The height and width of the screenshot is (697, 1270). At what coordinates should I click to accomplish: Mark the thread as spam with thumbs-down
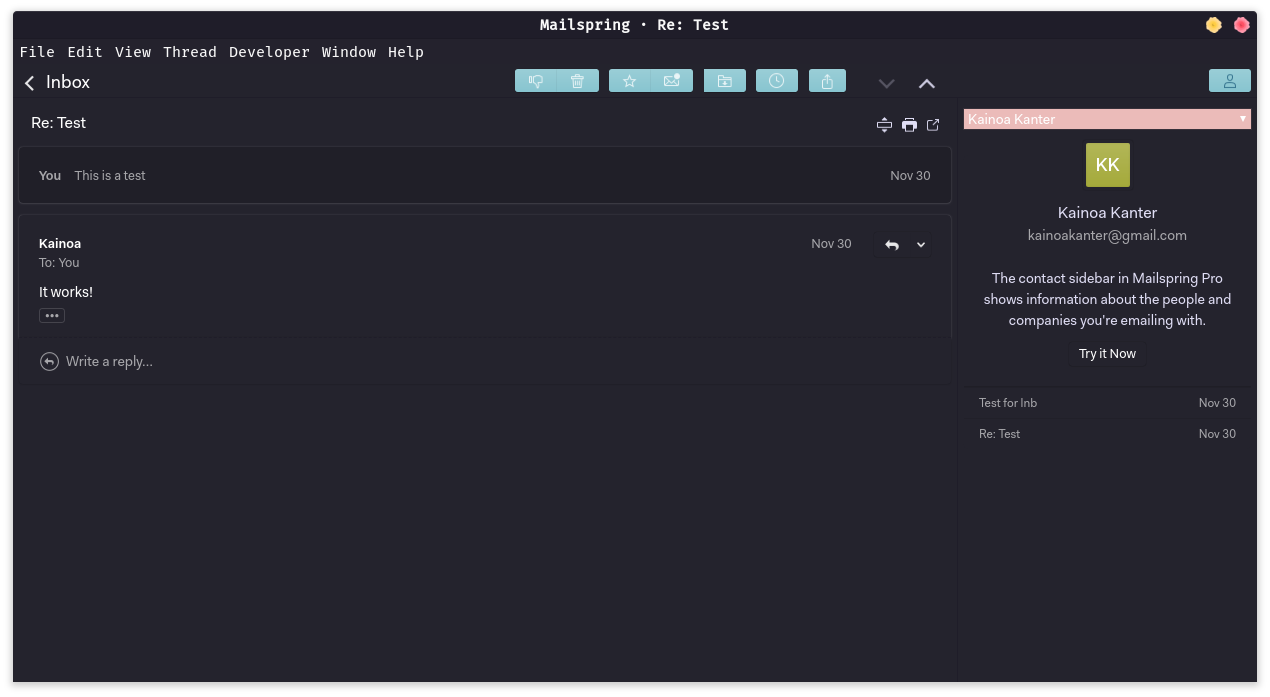coord(536,81)
